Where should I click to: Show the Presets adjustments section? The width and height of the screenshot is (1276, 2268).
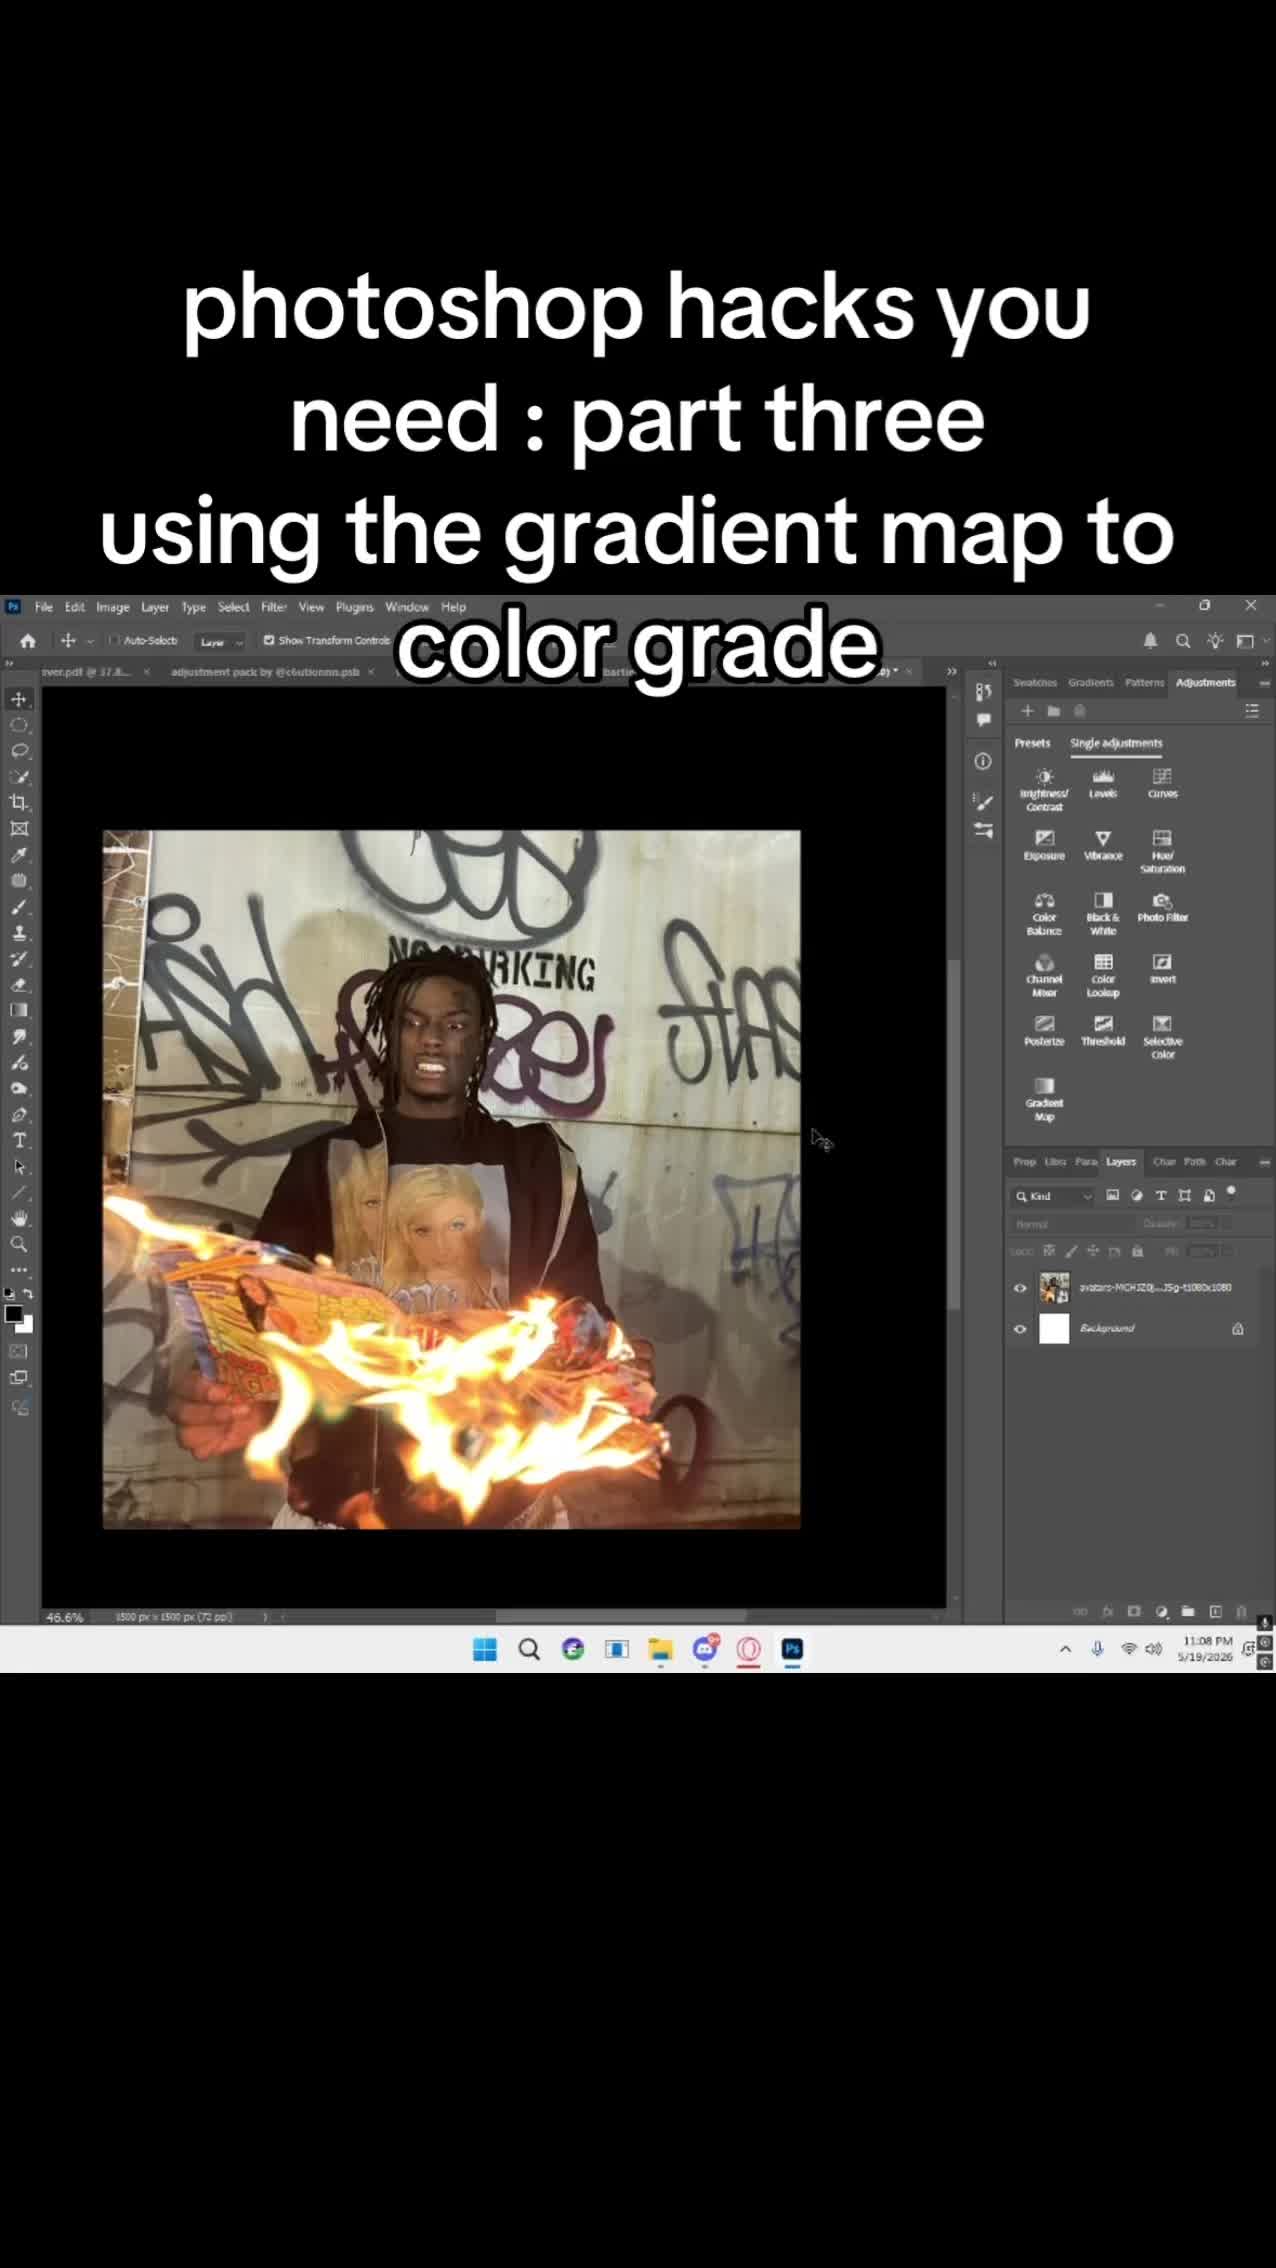(1032, 743)
